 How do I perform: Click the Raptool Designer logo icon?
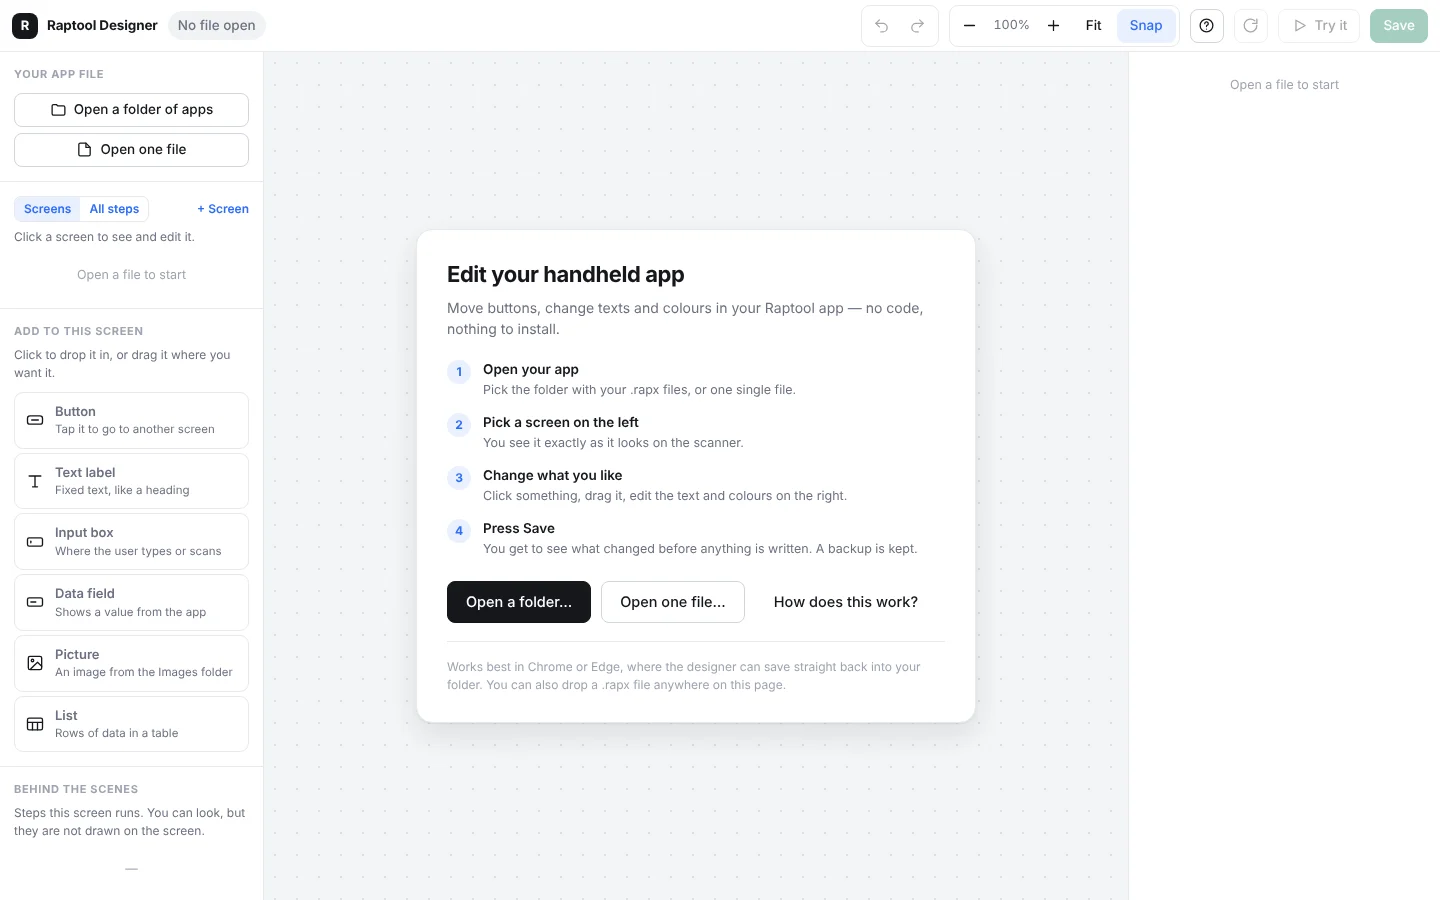point(25,26)
